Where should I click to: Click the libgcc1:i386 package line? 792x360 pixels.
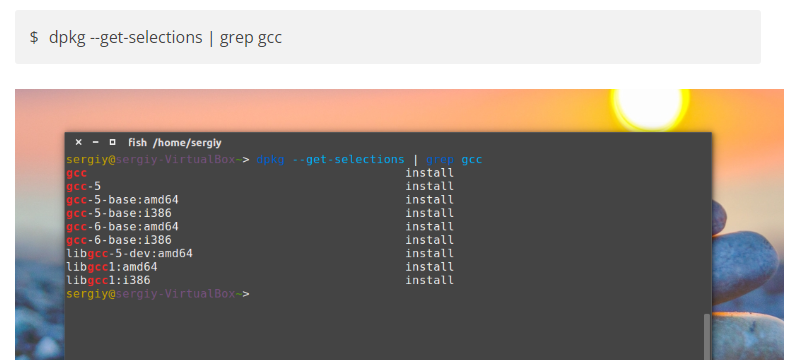[108, 280]
